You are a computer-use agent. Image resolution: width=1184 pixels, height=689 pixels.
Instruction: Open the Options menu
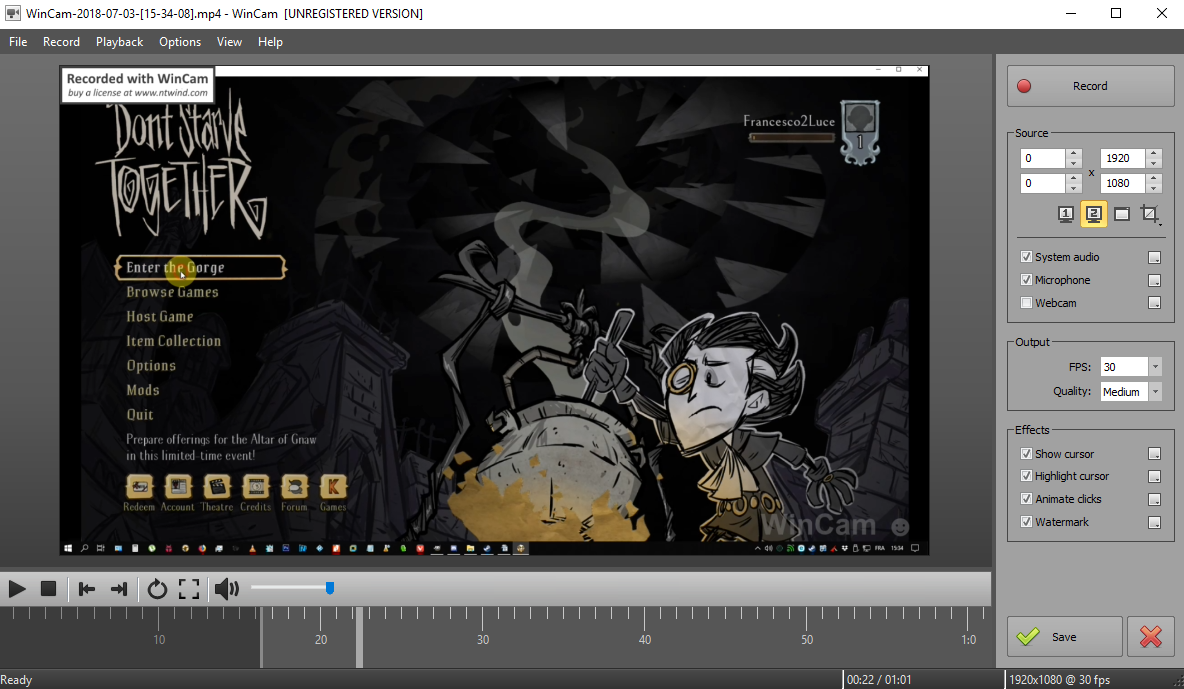point(180,42)
